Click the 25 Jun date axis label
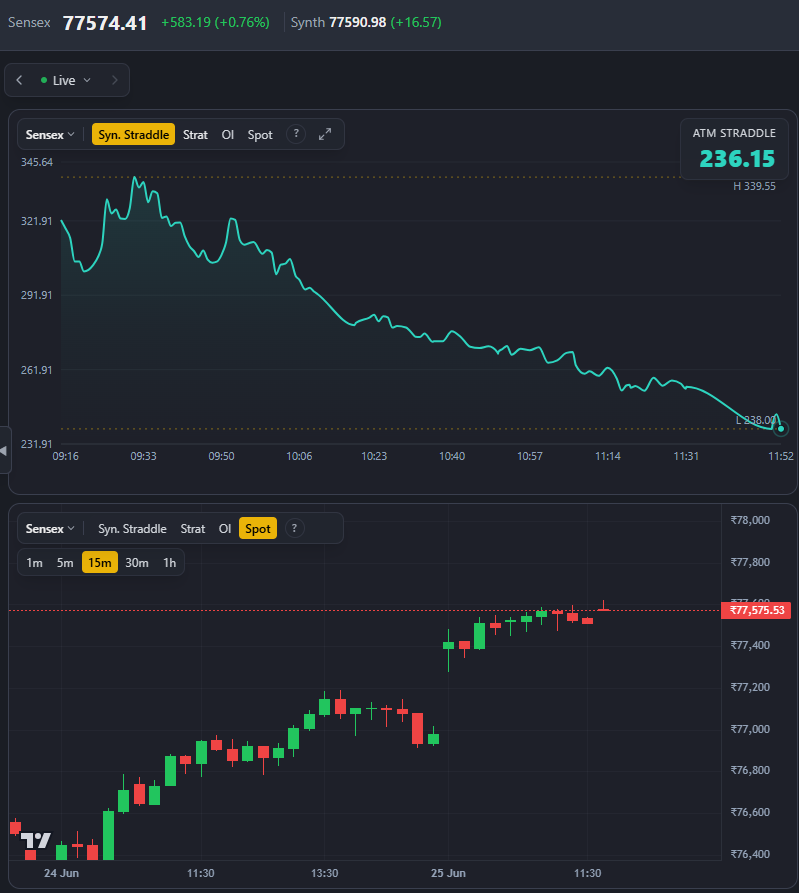Screen dimensions: 799x893 (448, 873)
